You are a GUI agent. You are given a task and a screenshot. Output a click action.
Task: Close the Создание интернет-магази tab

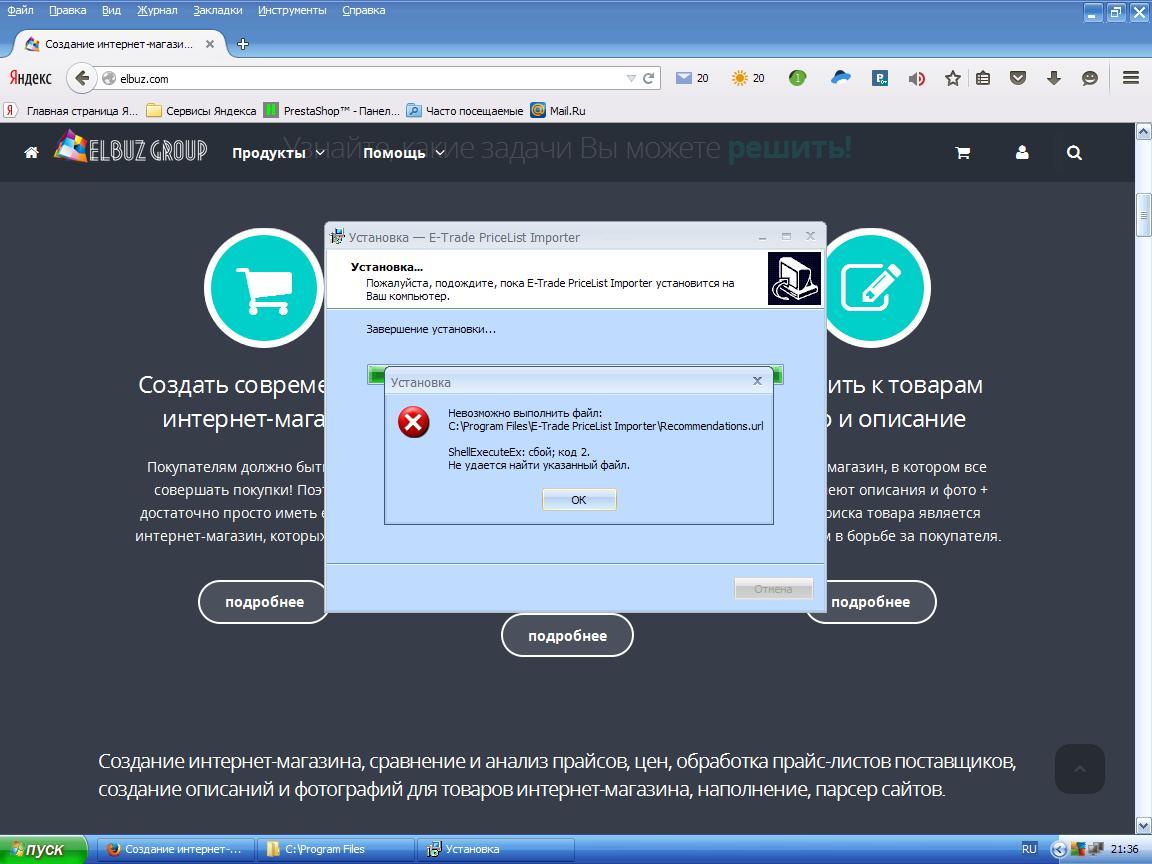[209, 44]
